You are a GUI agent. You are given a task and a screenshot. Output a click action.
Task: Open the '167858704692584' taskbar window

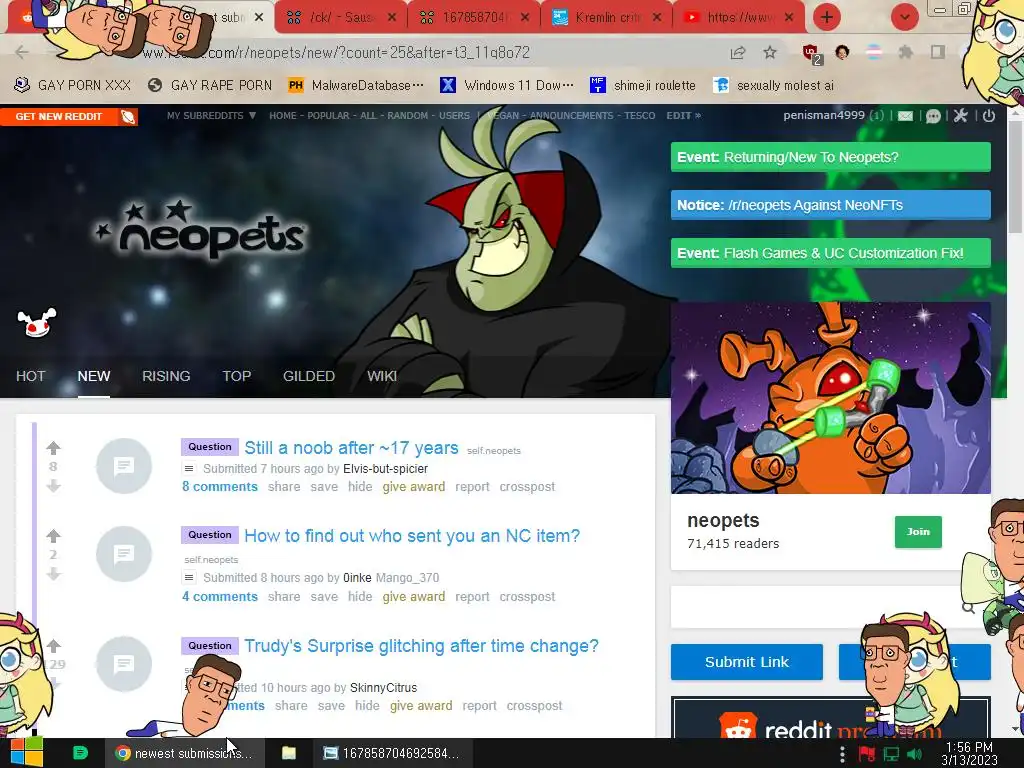tap(392, 753)
